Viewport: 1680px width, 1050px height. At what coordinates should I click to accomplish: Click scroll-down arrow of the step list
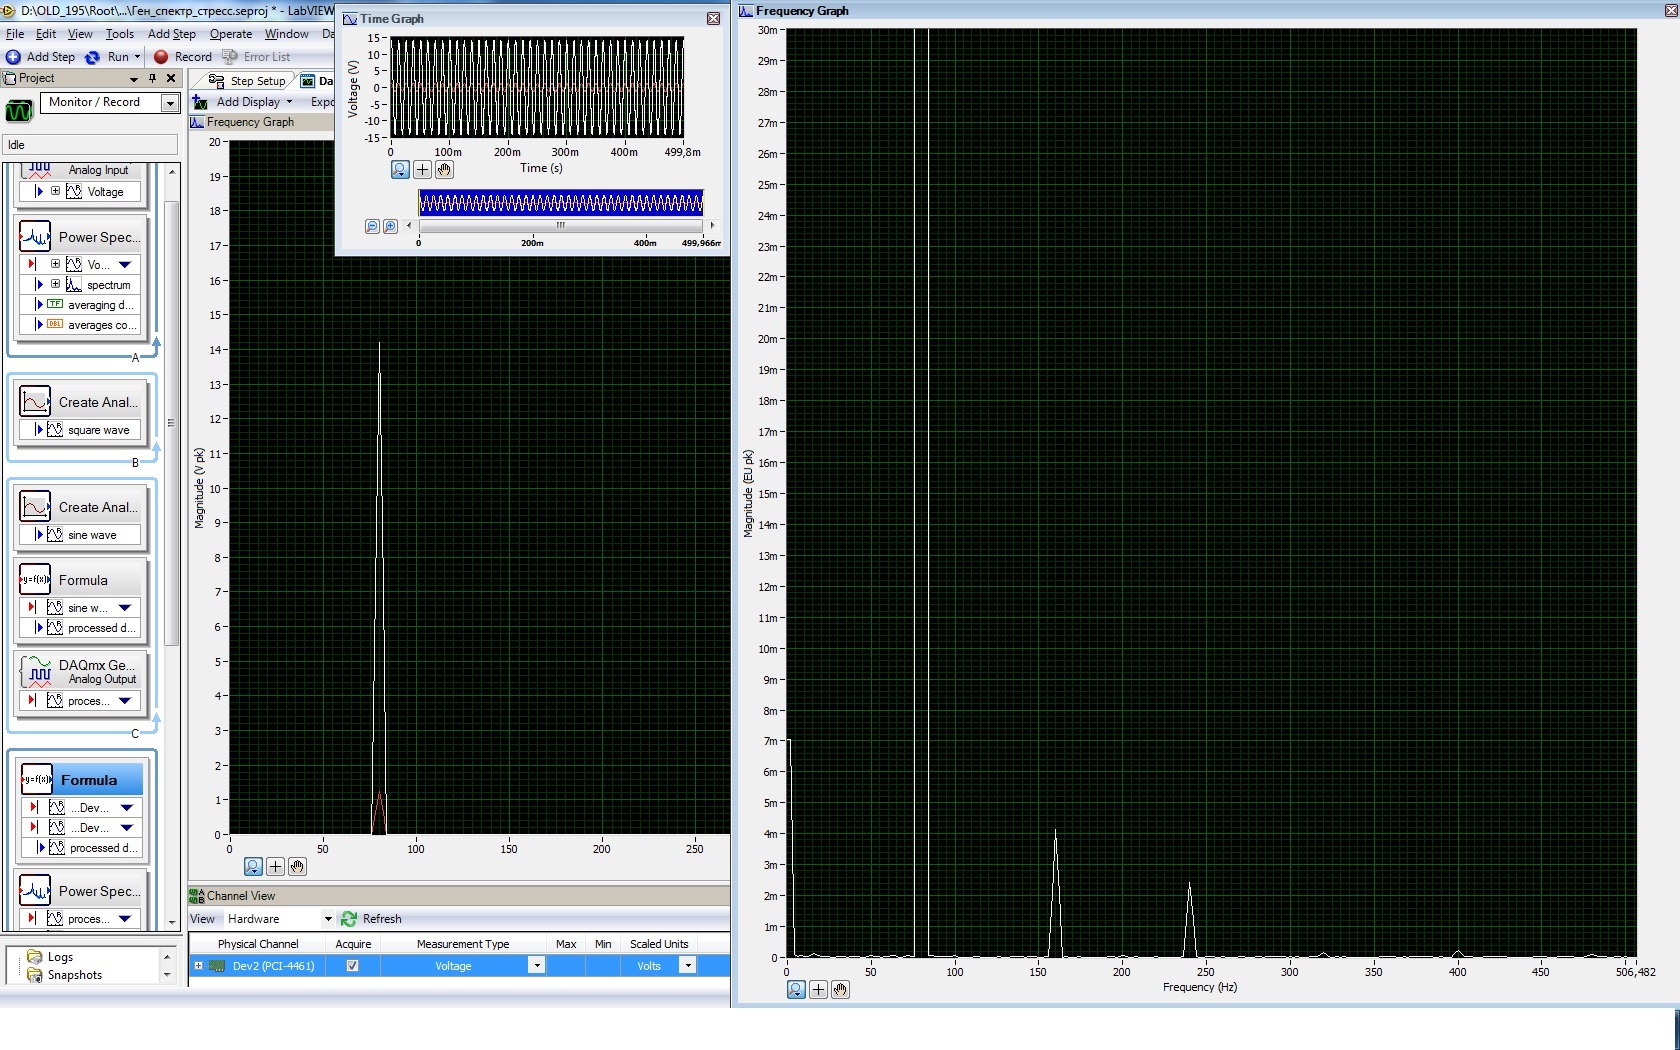click(x=171, y=922)
